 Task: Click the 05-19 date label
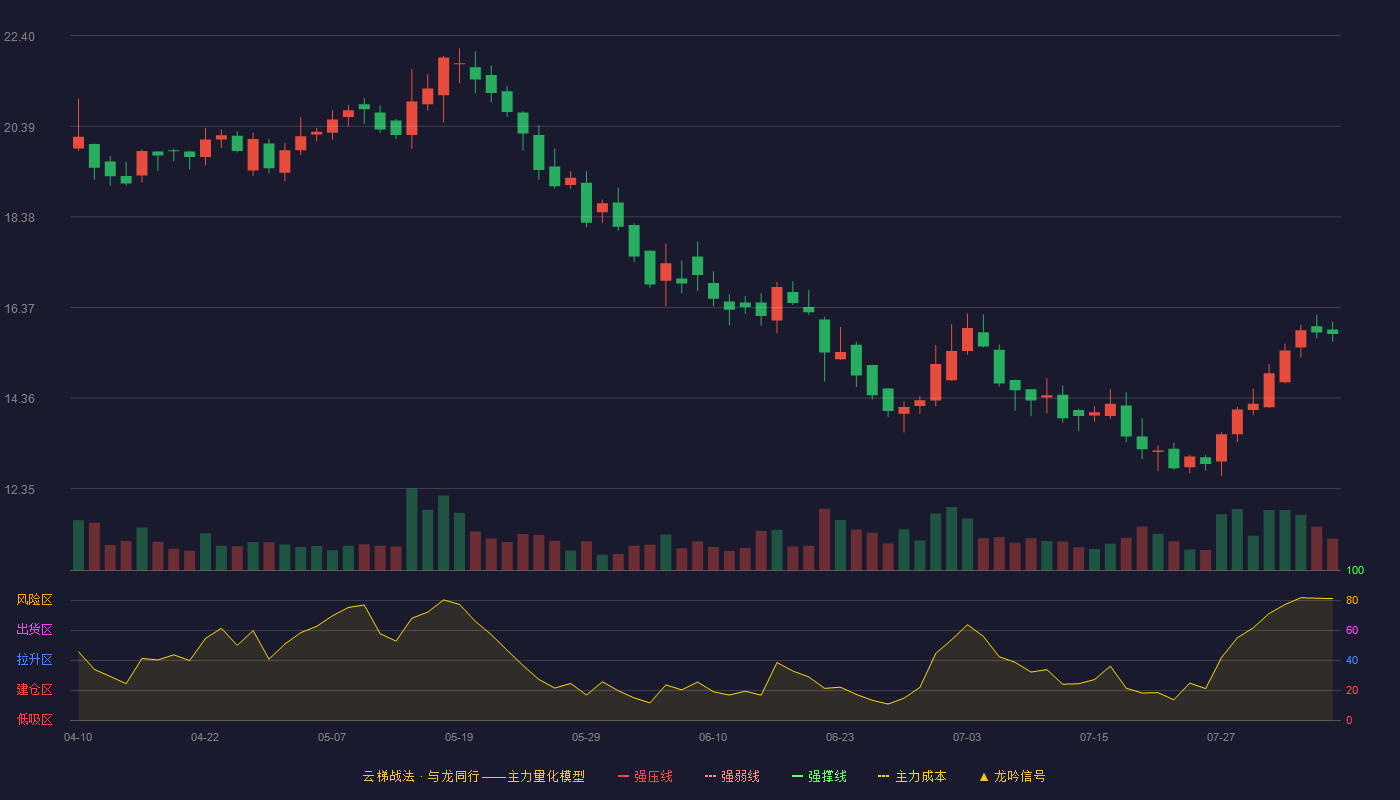click(x=459, y=737)
